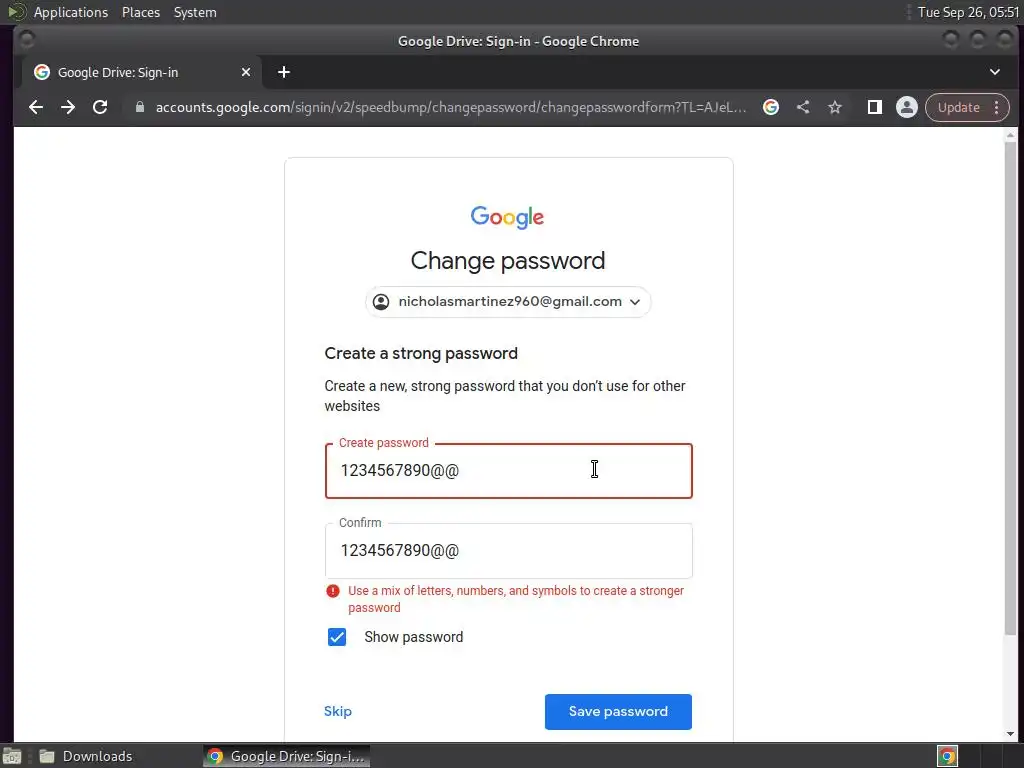Click the Save password button
The height and width of the screenshot is (768, 1024).
pos(618,712)
